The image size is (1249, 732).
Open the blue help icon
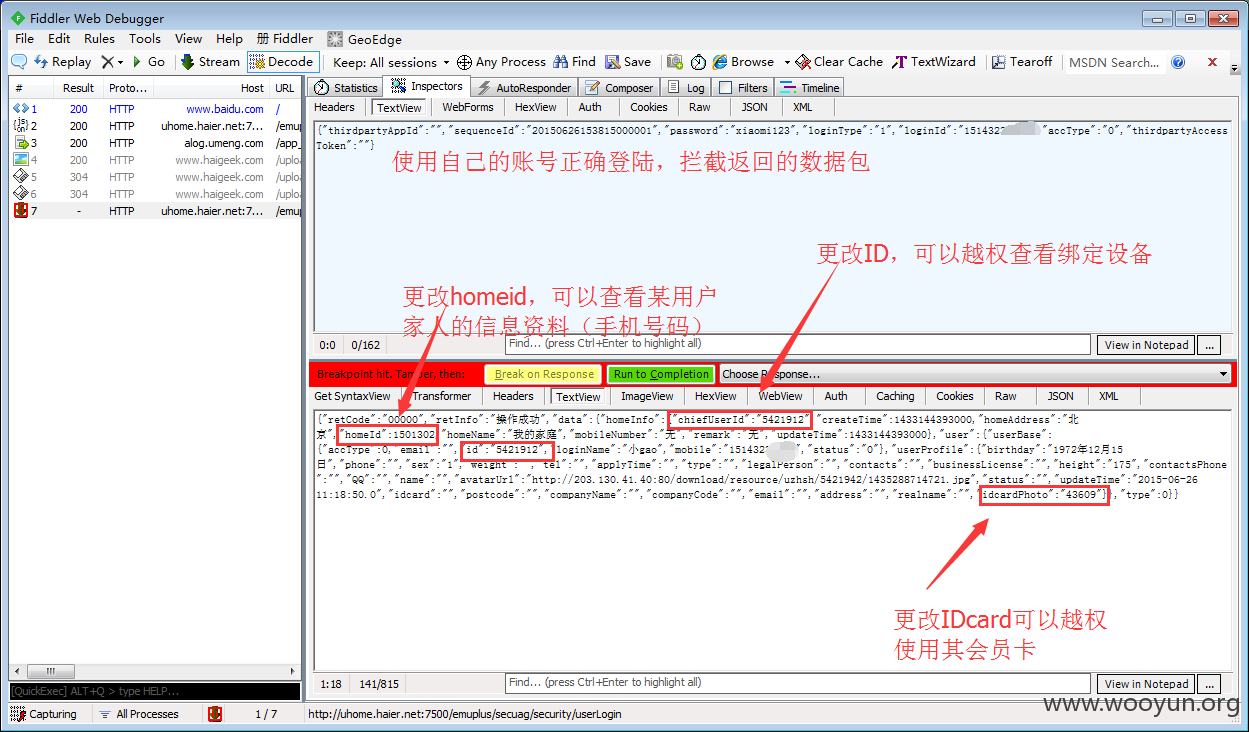point(1178,62)
